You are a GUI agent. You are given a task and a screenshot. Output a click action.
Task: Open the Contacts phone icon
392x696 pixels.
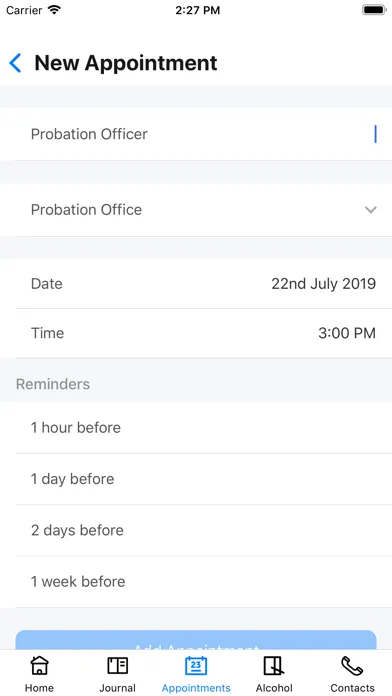[x=352, y=666]
